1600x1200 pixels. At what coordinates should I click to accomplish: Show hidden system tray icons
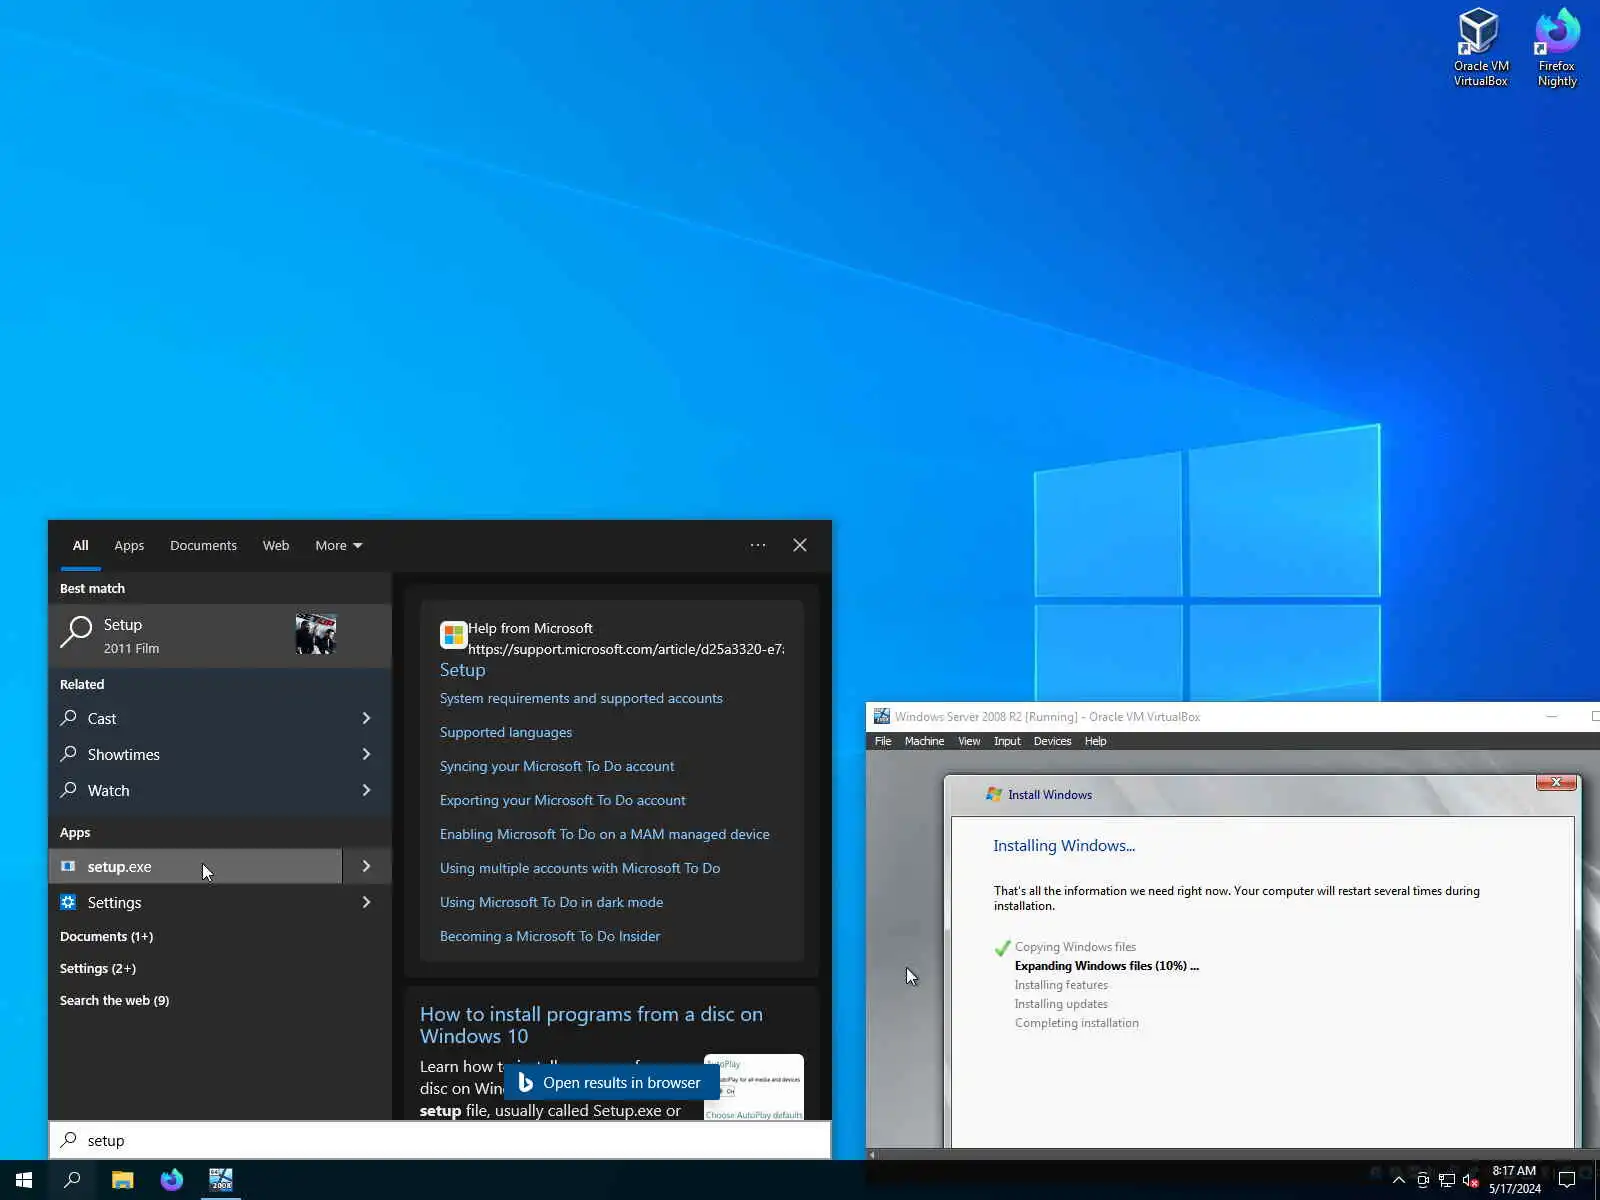tap(1399, 1180)
